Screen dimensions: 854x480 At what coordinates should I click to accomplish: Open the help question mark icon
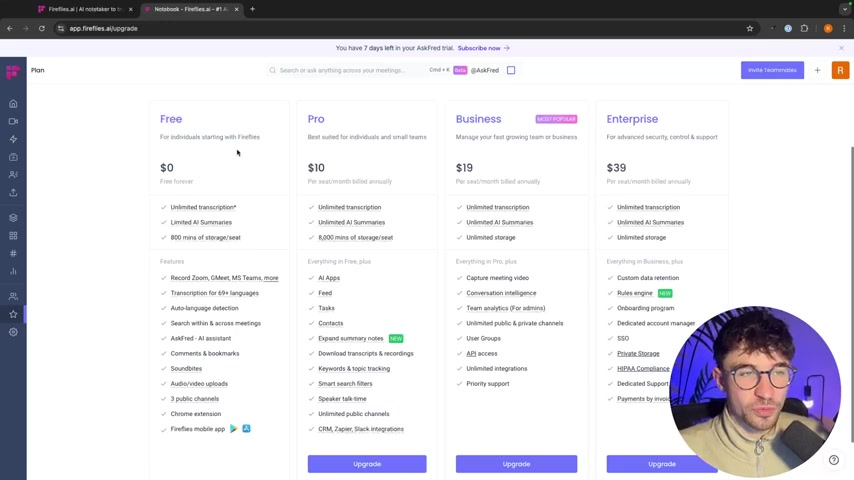click(x=833, y=460)
